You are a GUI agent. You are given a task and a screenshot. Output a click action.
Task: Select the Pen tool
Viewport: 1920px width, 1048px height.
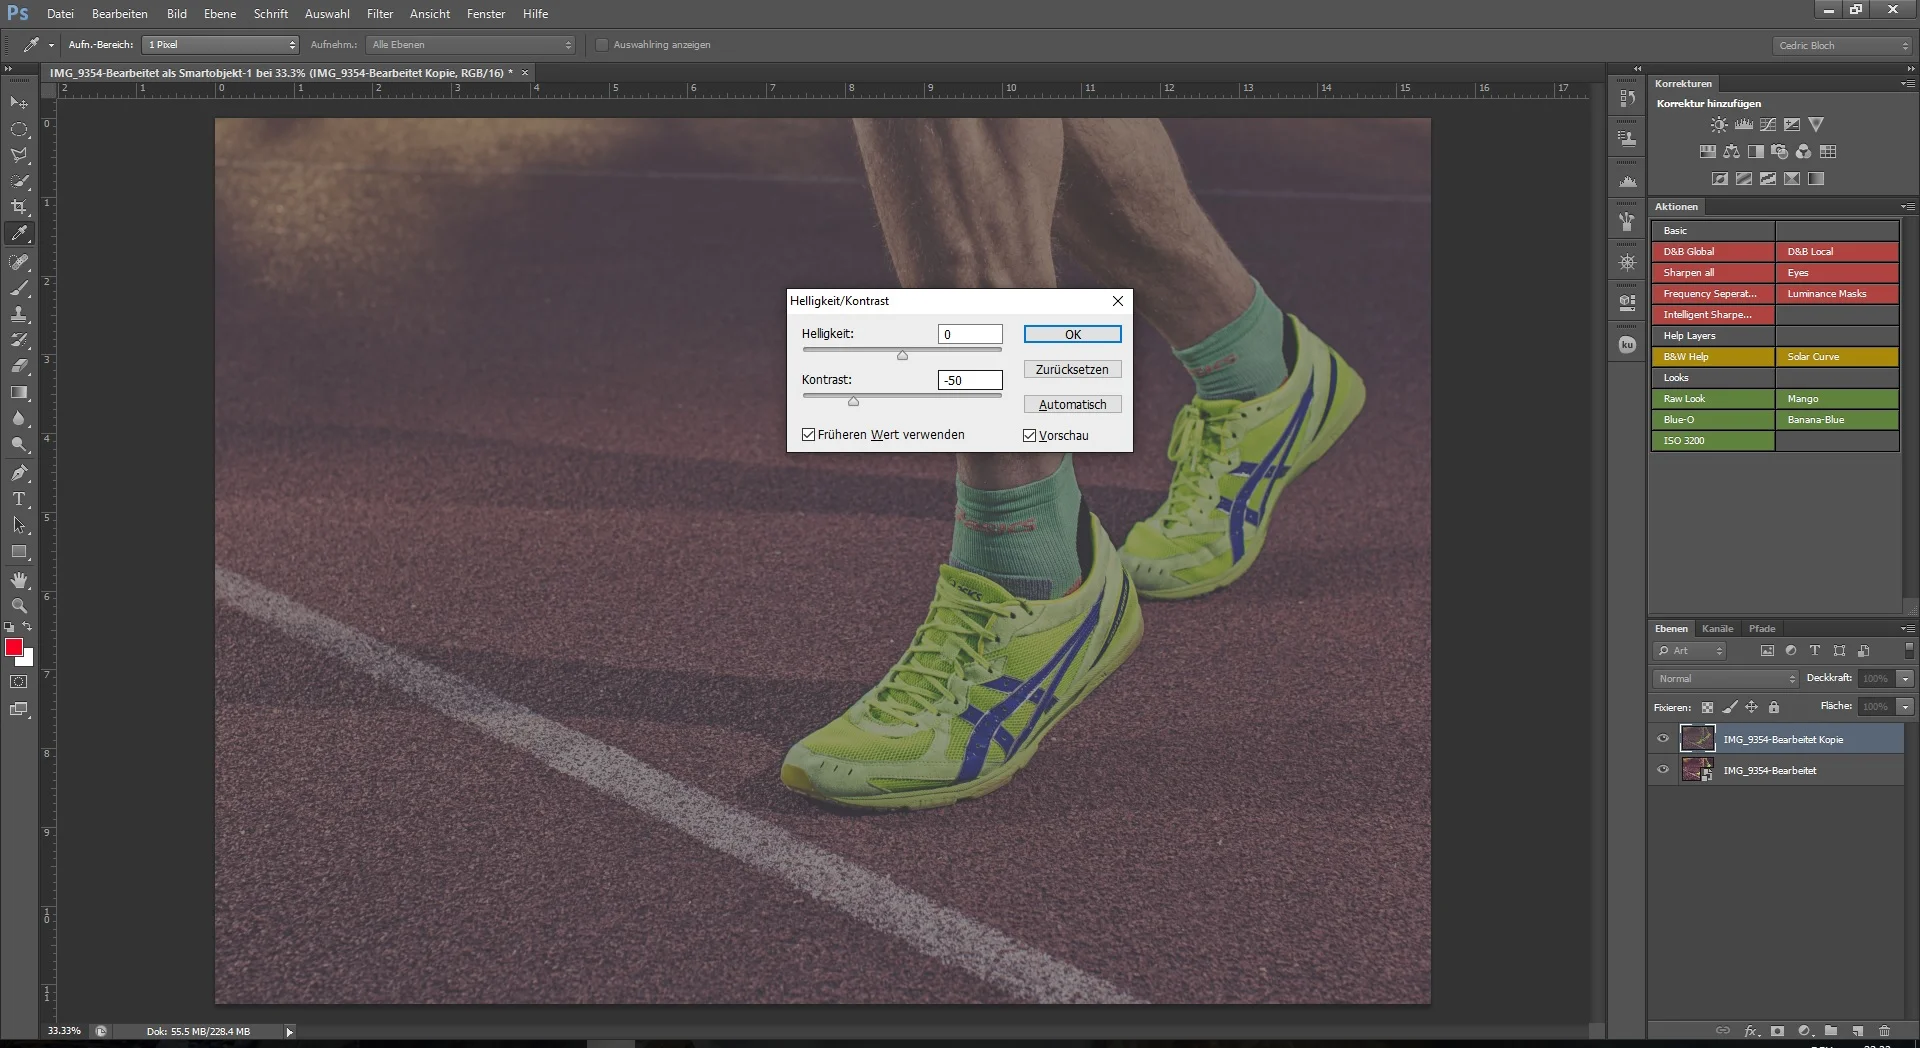pyautogui.click(x=19, y=473)
